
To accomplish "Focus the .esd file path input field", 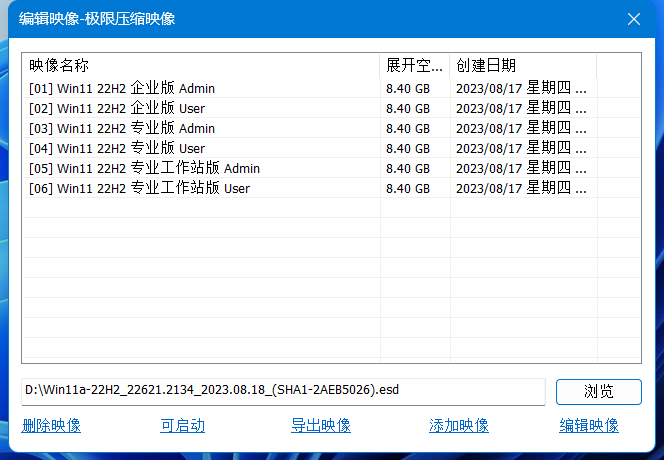I will point(283,391).
